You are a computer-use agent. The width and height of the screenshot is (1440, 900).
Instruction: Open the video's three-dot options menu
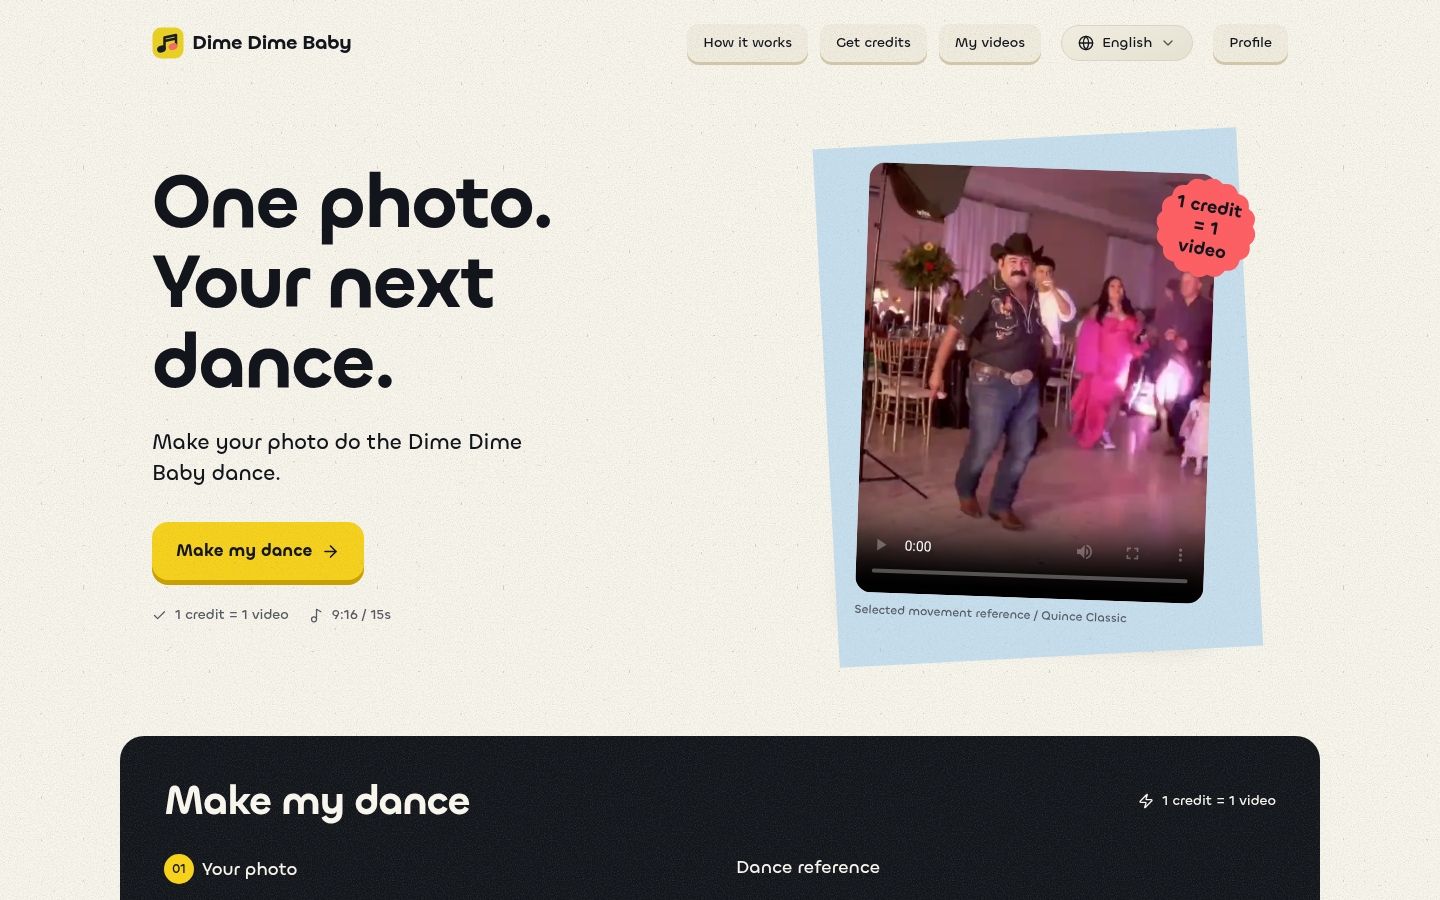coord(1180,555)
